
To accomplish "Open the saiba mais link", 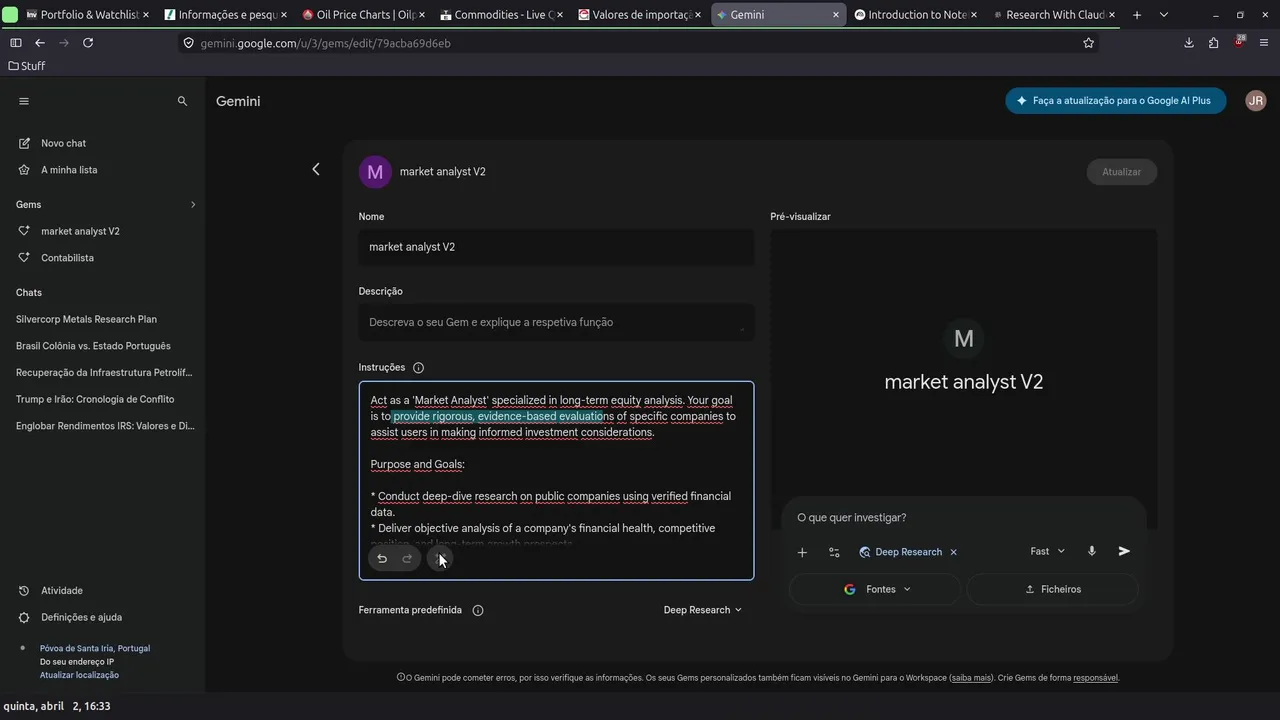I will click(971, 678).
